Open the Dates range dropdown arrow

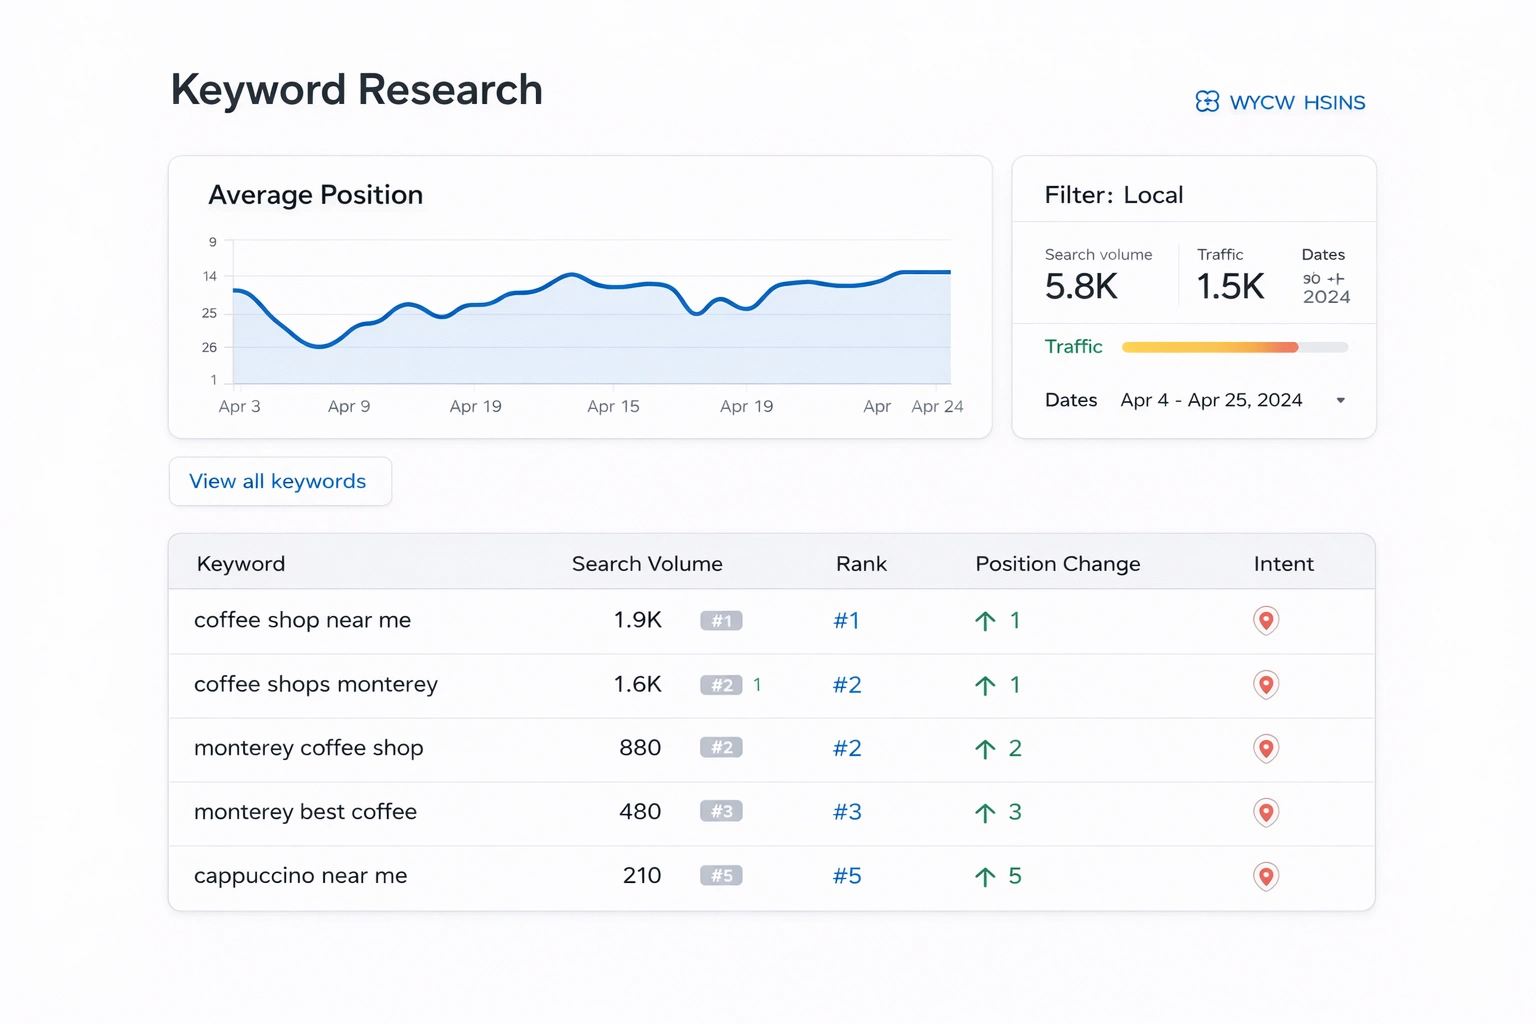pos(1341,401)
